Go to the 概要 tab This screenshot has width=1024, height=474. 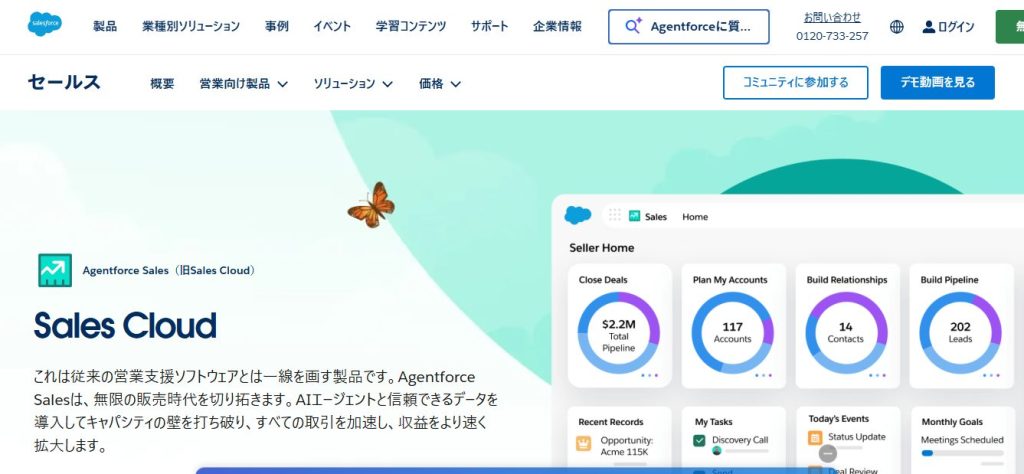(x=162, y=84)
